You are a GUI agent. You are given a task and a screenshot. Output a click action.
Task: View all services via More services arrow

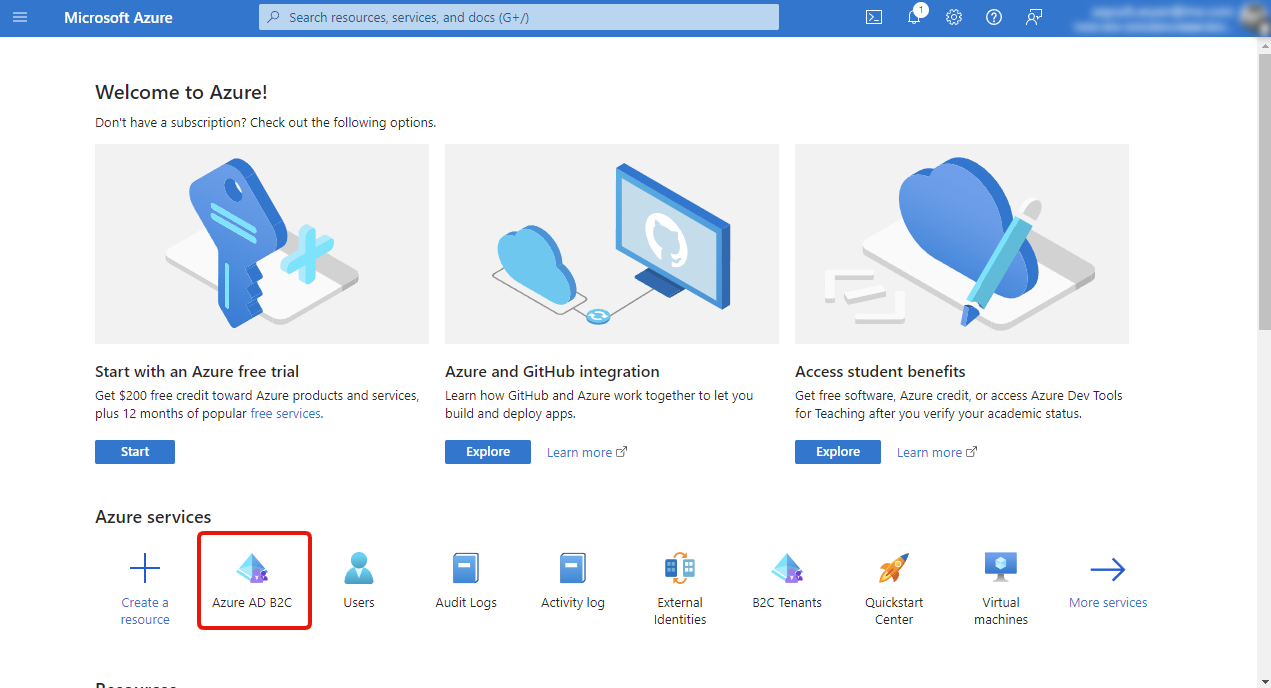pyautogui.click(x=1107, y=580)
